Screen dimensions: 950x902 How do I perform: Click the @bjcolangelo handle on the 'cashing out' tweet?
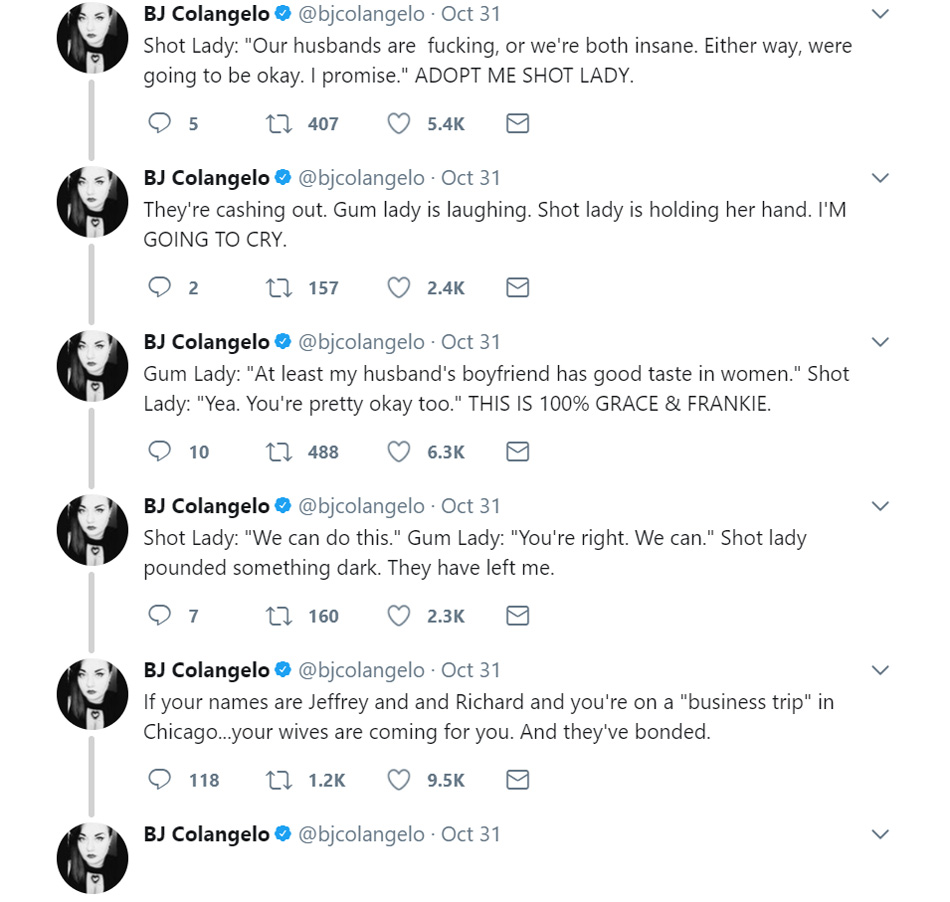(361, 178)
